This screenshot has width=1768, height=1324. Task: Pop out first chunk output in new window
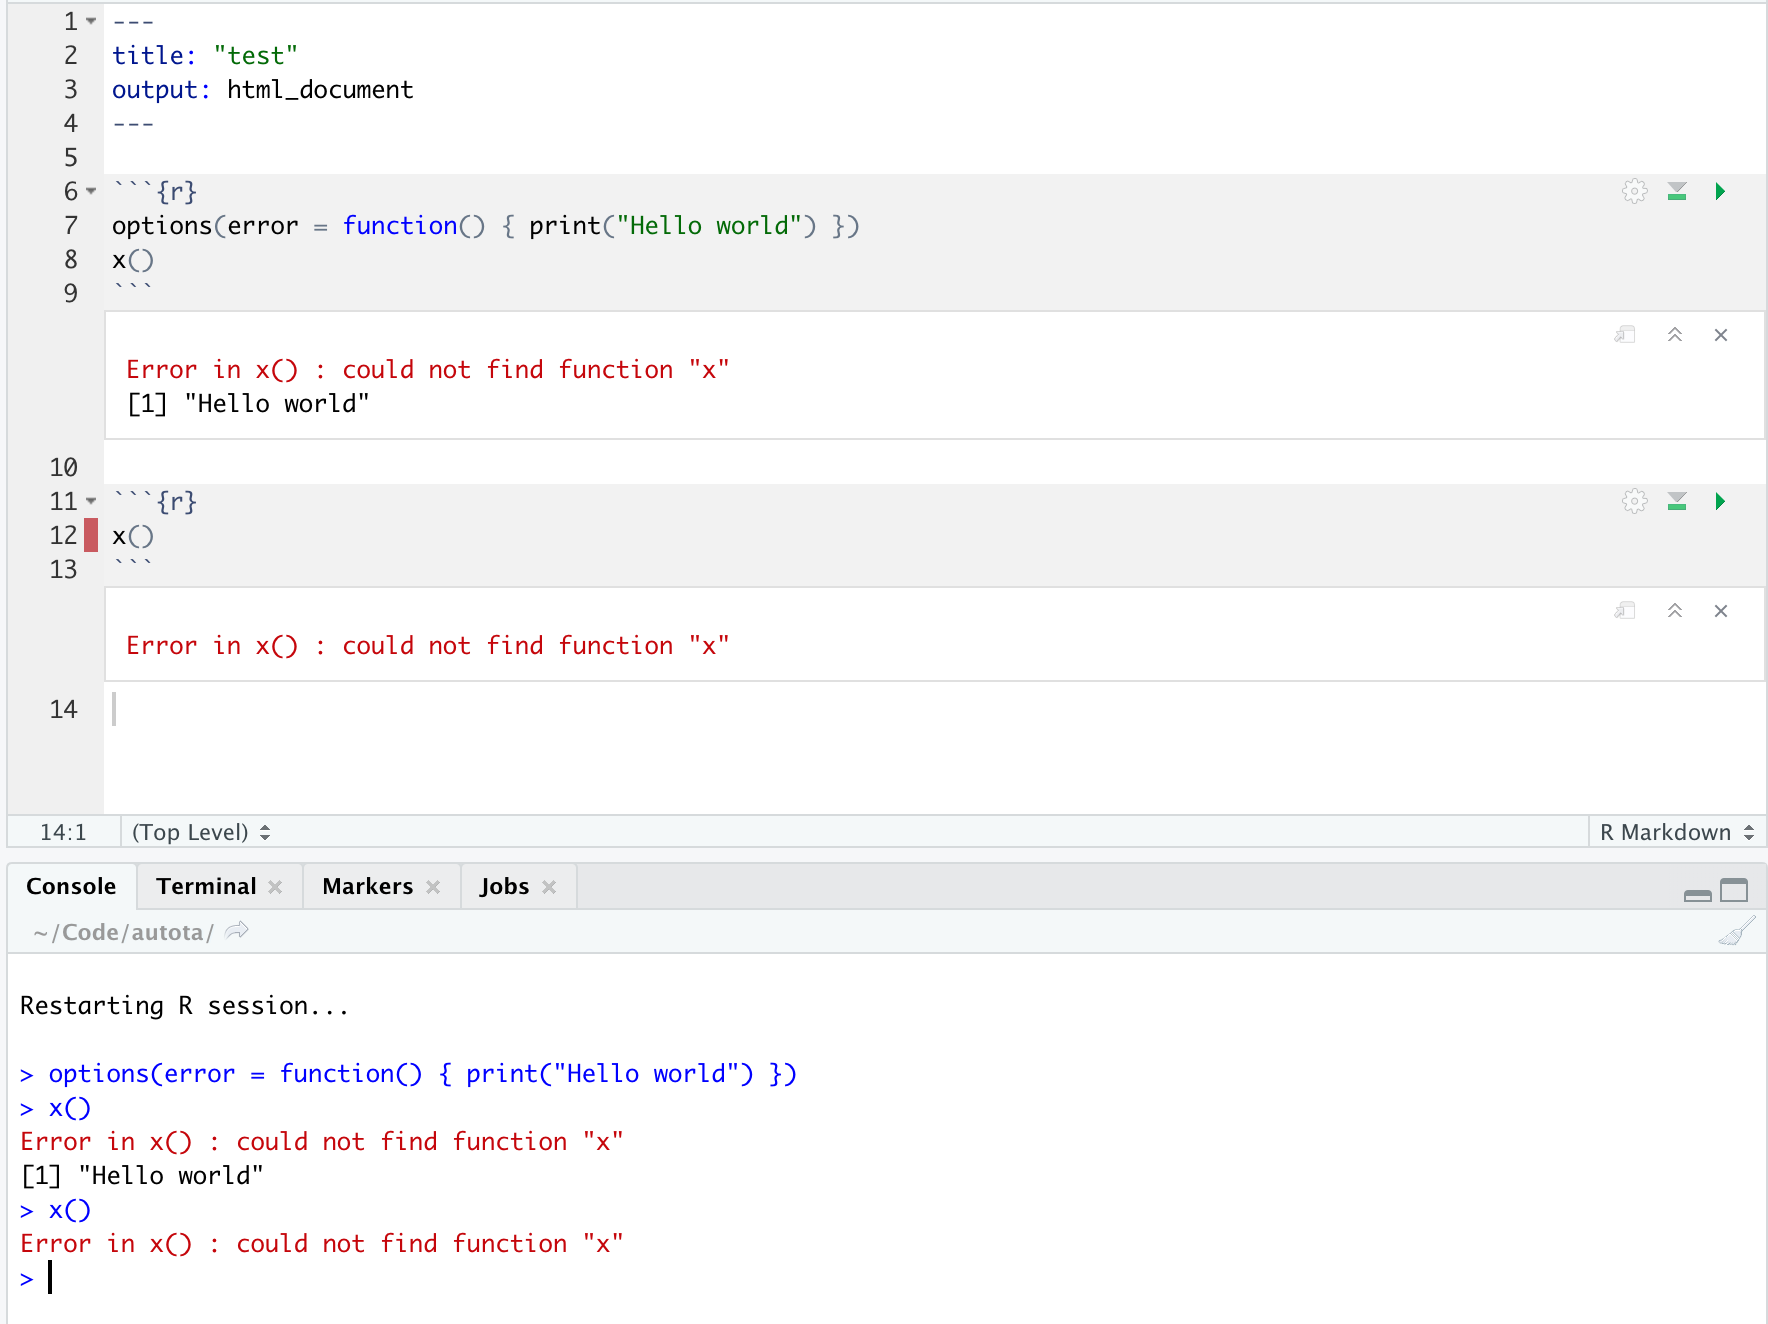pyautogui.click(x=1625, y=335)
